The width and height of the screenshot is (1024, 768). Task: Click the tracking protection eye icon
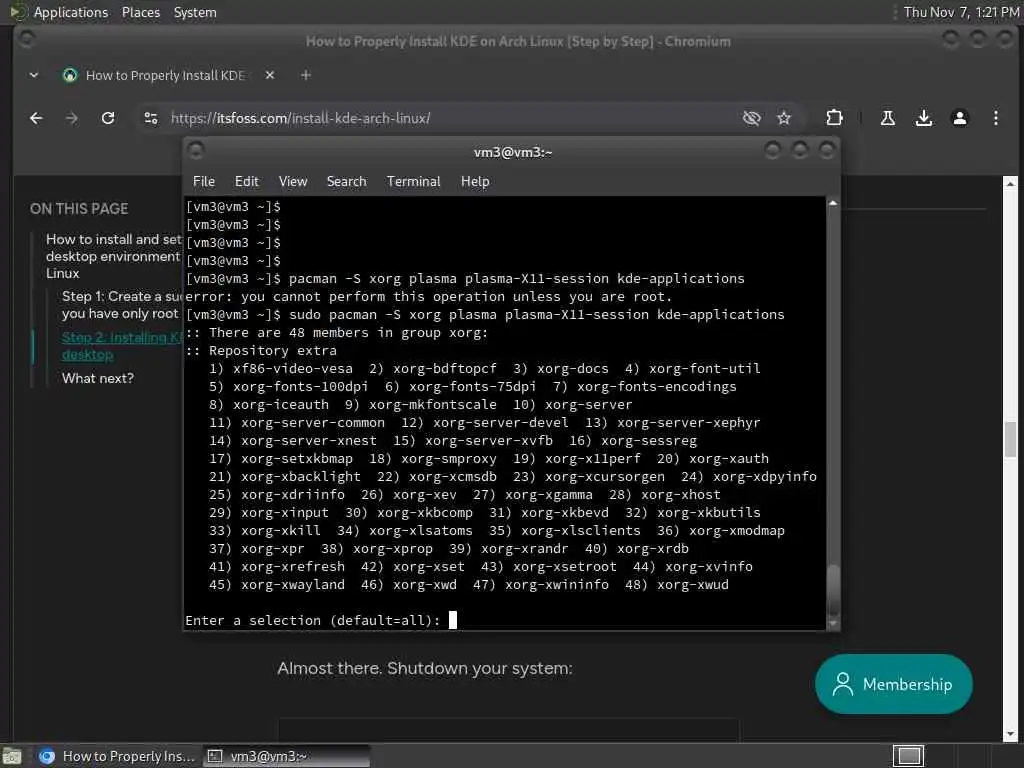click(752, 118)
